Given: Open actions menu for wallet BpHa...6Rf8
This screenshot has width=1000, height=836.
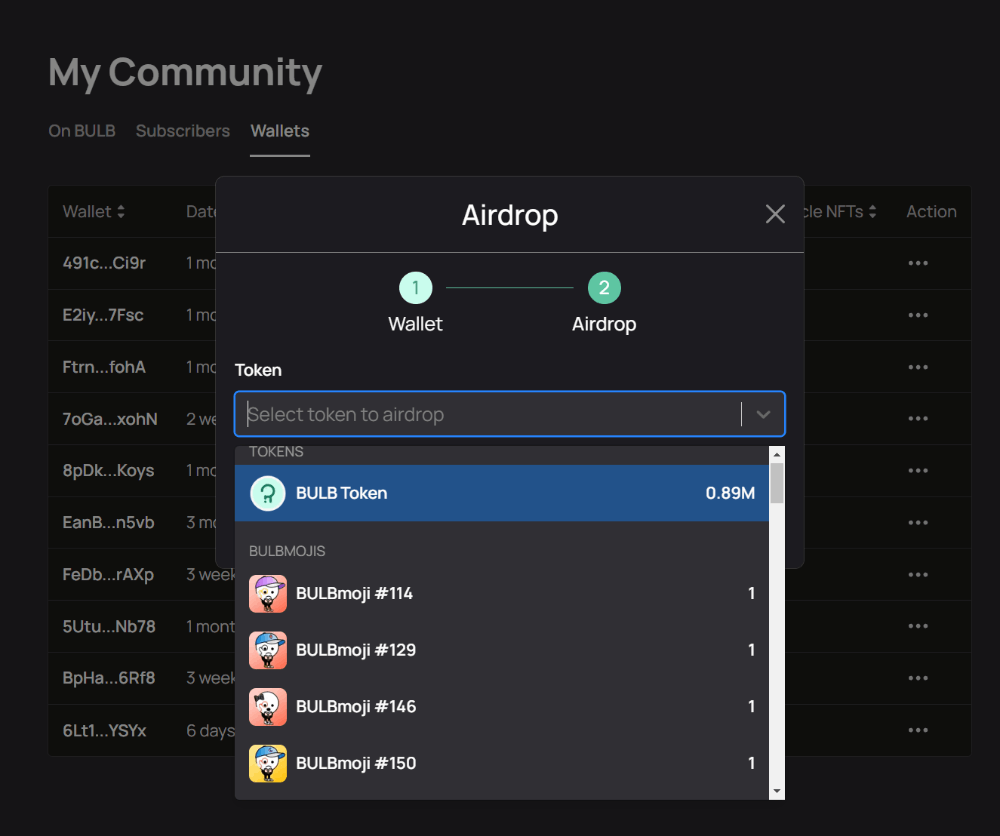Looking at the screenshot, I should point(918,678).
